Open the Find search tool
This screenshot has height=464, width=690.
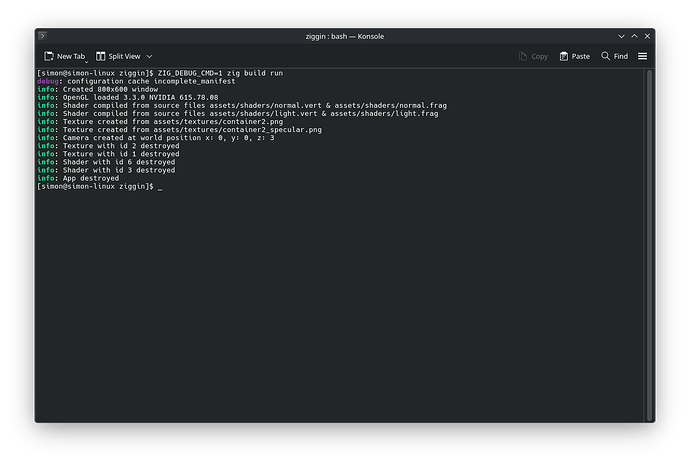pos(615,56)
